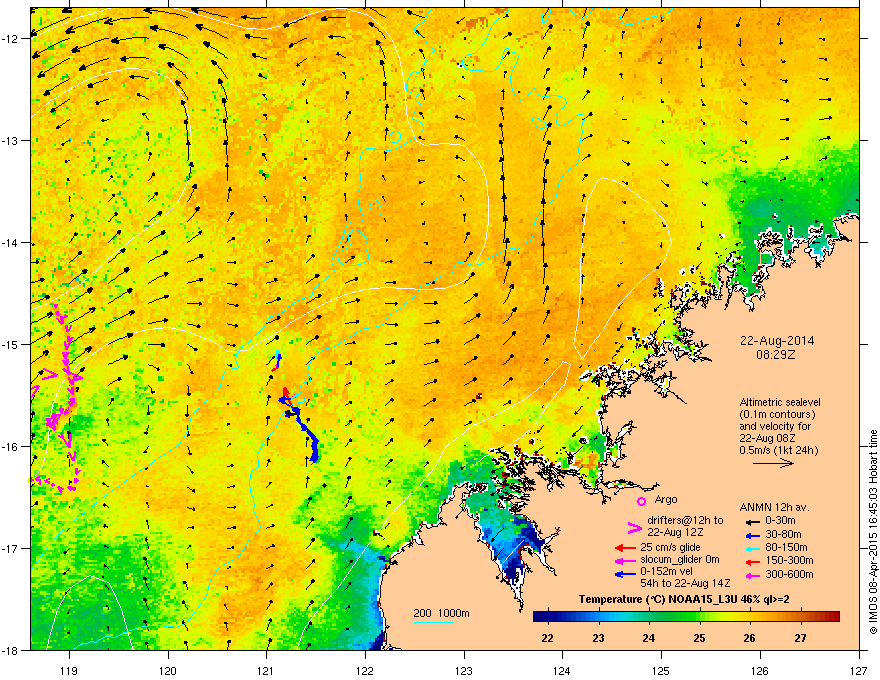Click the '200 1000m' isobath label text

tap(442, 613)
